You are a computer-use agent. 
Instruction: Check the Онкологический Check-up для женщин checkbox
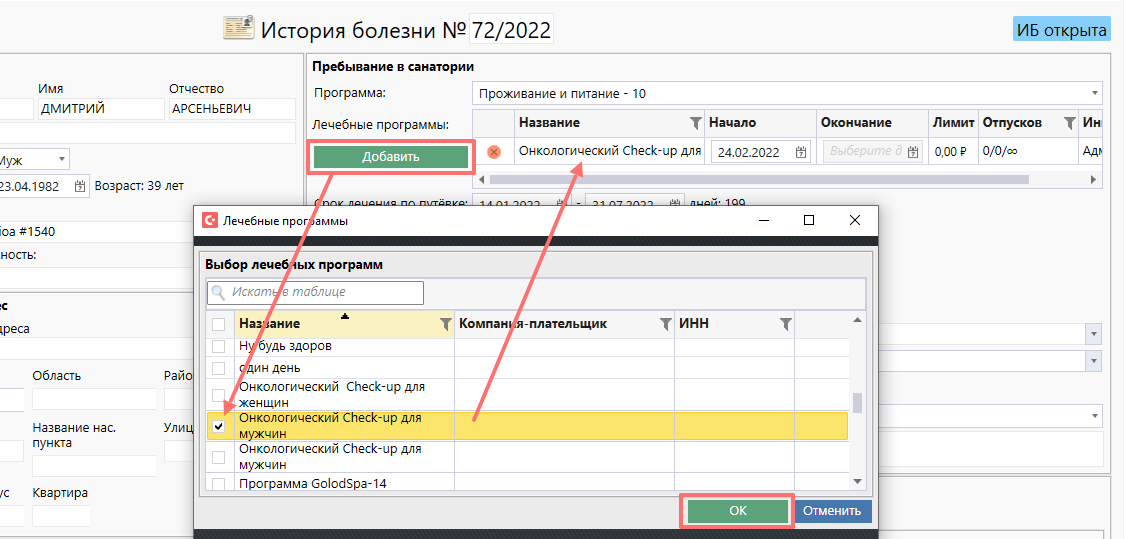pos(219,394)
